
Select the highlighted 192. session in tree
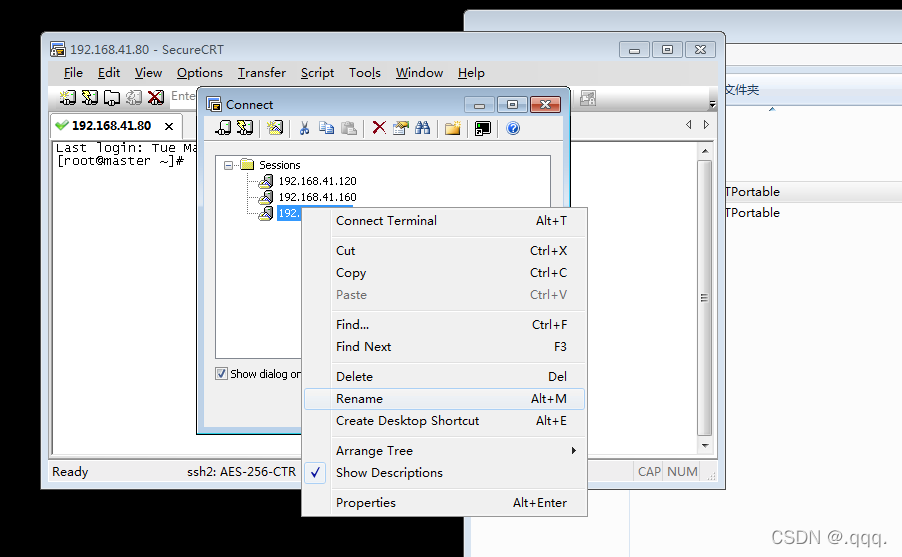pyautogui.click(x=289, y=213)
